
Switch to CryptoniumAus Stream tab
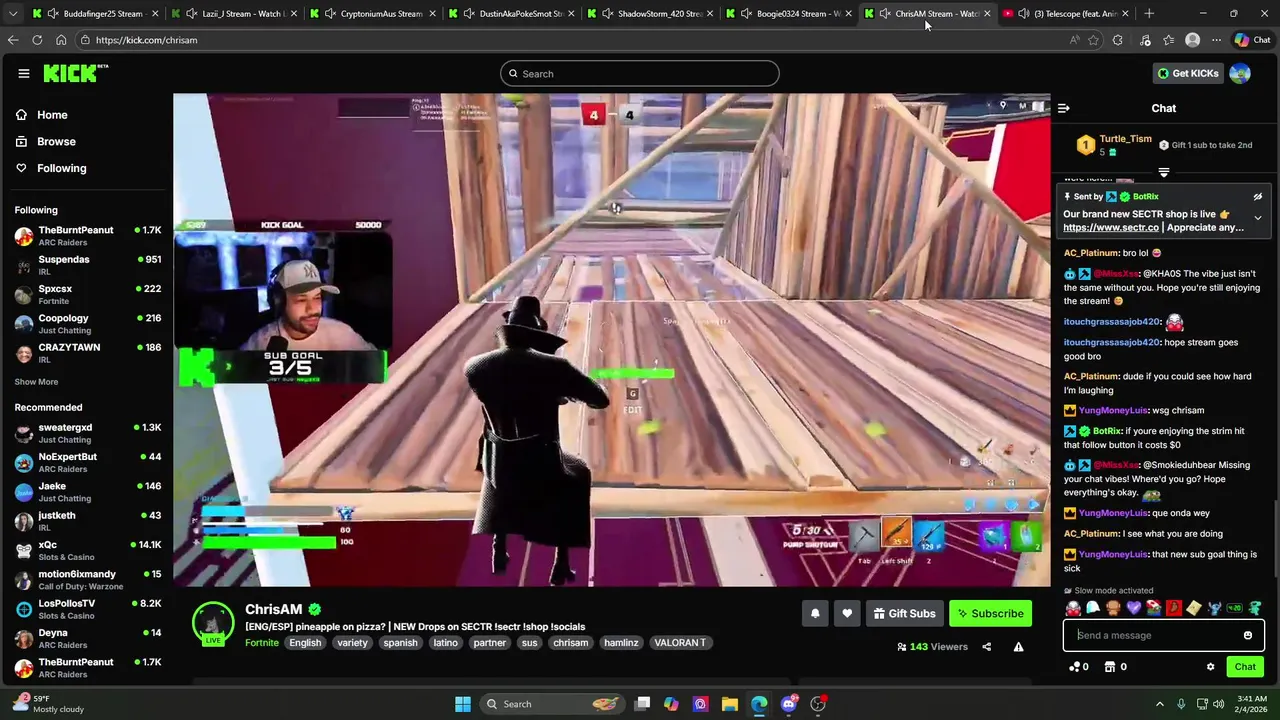click(373, 14)
